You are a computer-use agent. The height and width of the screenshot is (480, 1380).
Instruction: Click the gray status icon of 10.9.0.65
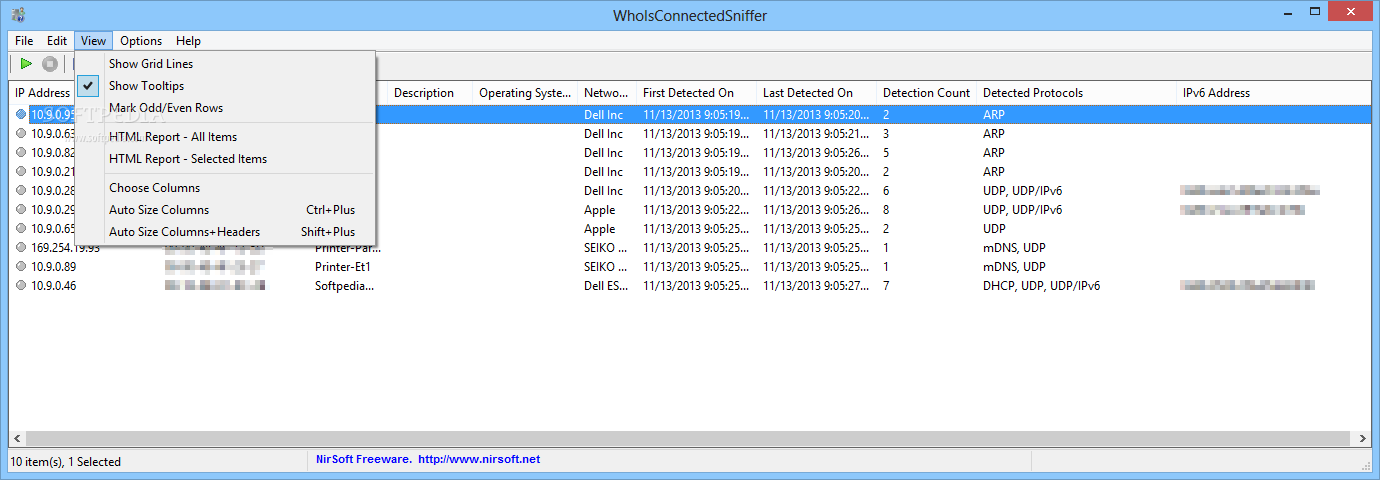[21, 229]
